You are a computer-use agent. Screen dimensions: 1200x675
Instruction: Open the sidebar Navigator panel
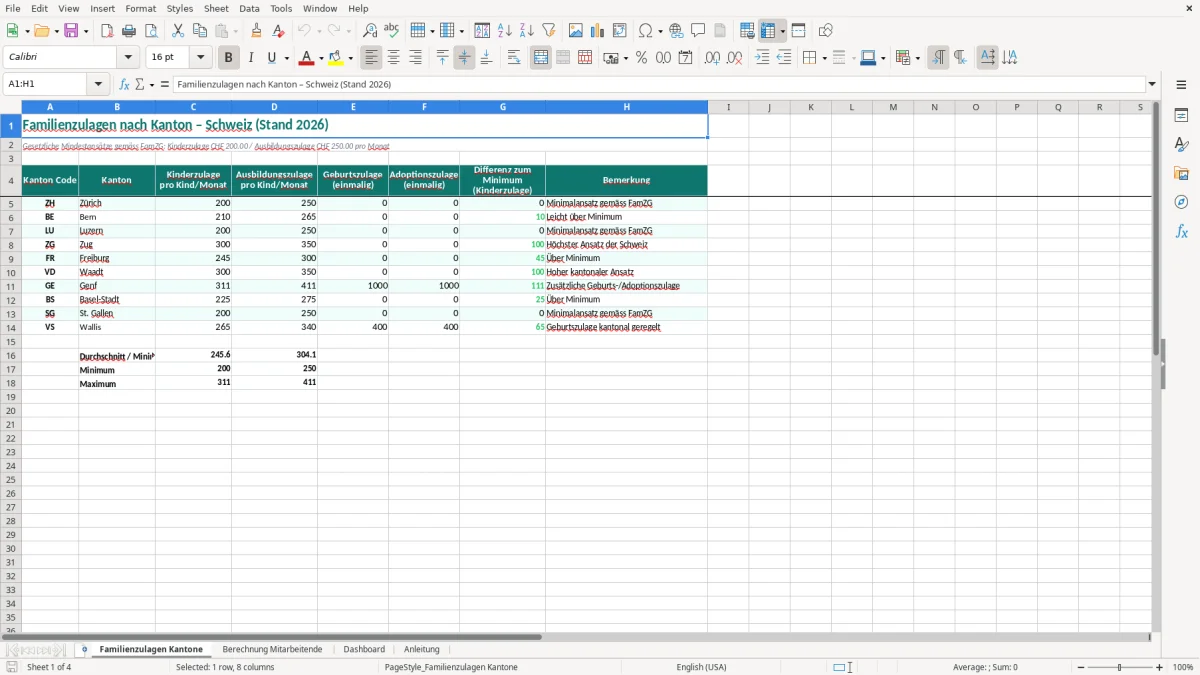1181,202
